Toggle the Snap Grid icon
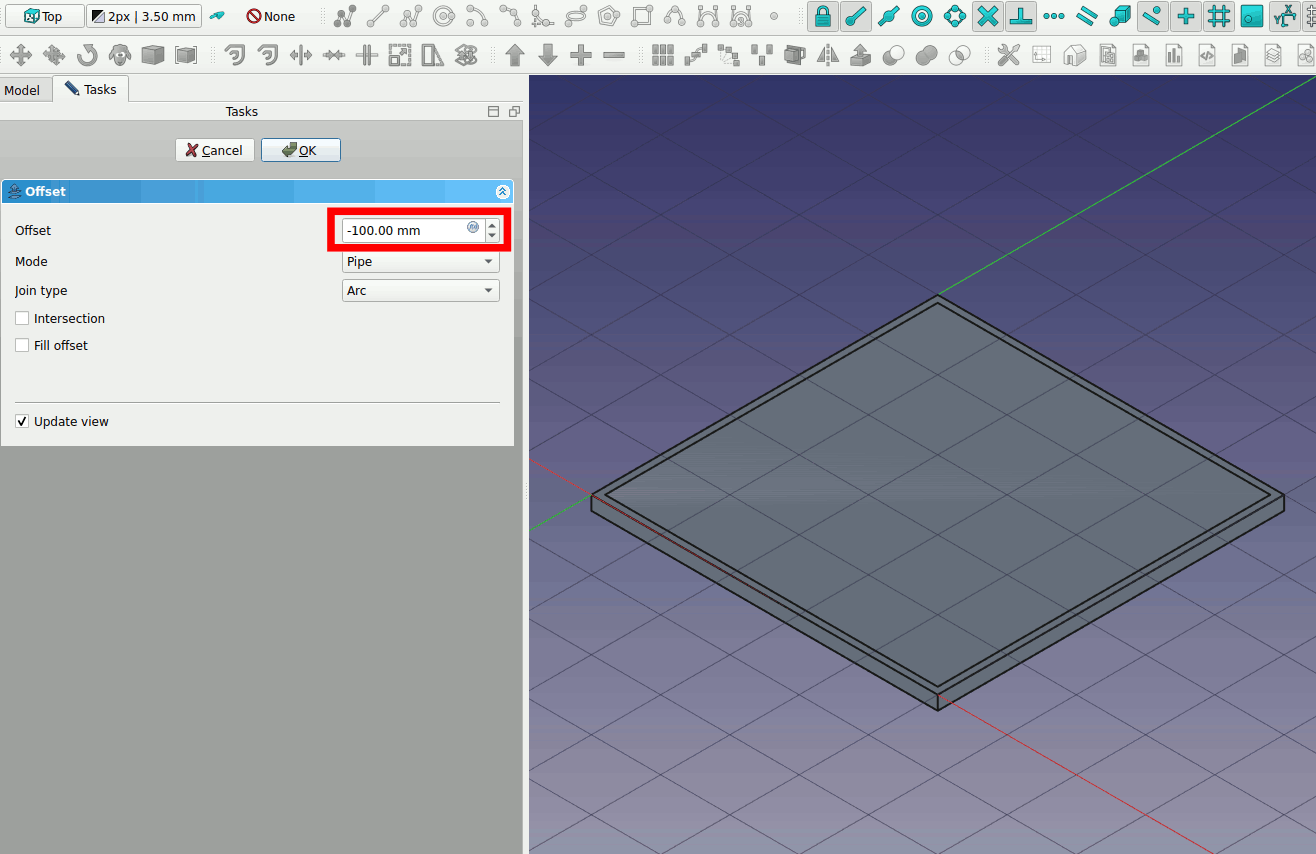The width and height of the screenshot is (1316, 854). click(x=1218, y=16)
